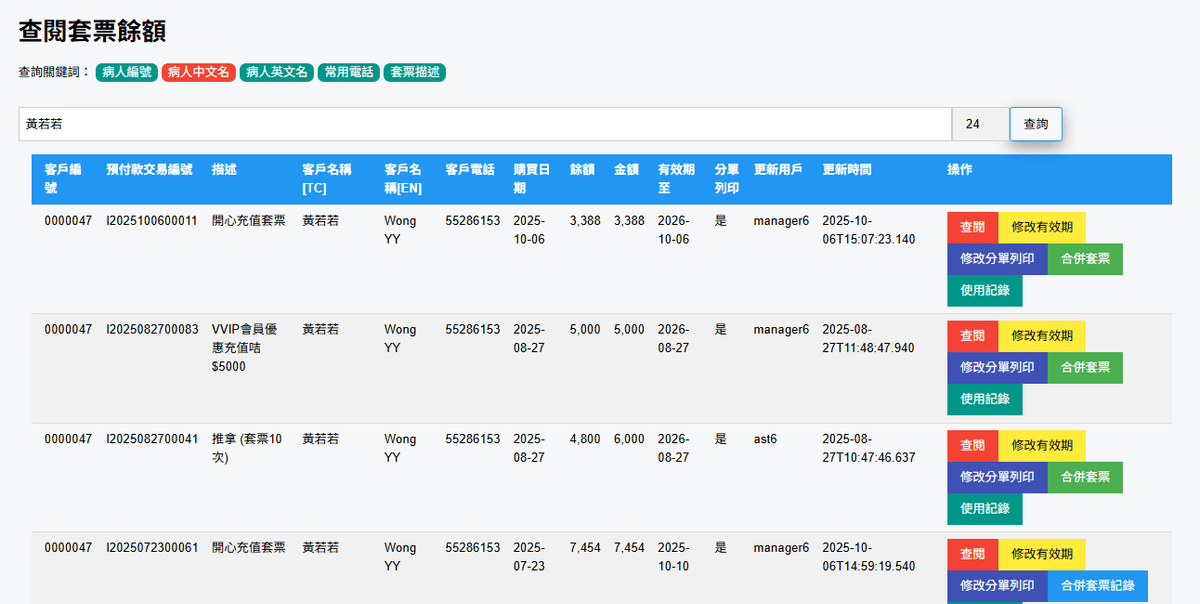The width and height of the screenshot is (1200, 604).
Task: Click 合併套票 in the first row
Action: [x=1085, y=259]
